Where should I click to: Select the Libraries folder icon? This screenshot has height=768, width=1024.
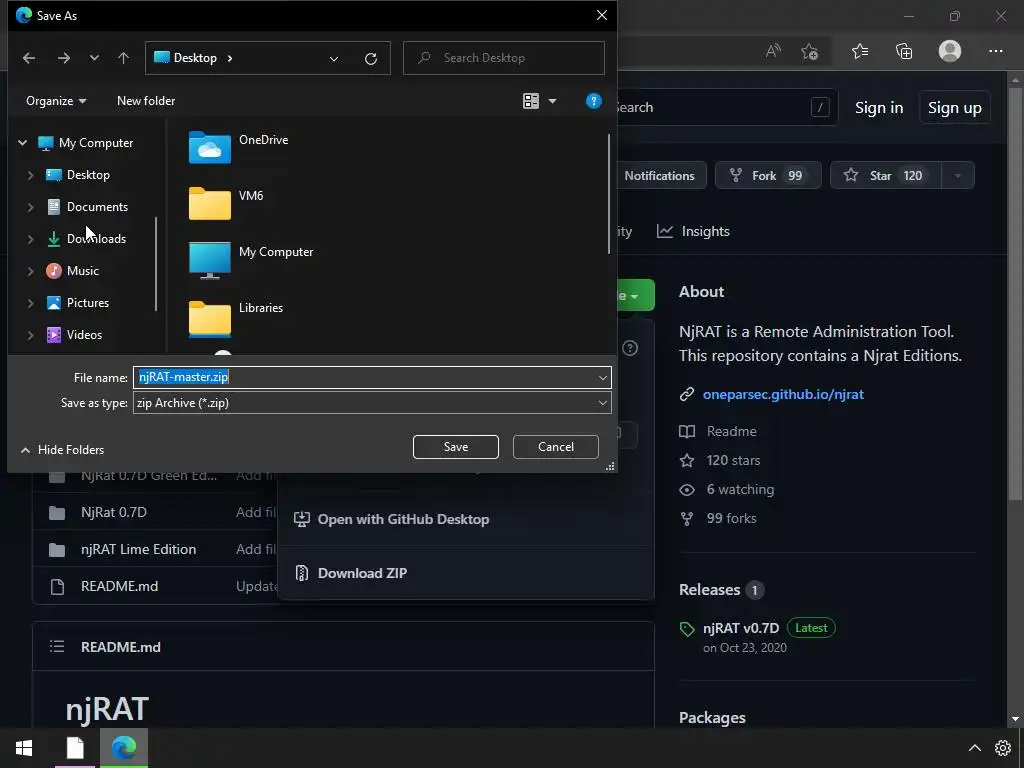210,317
